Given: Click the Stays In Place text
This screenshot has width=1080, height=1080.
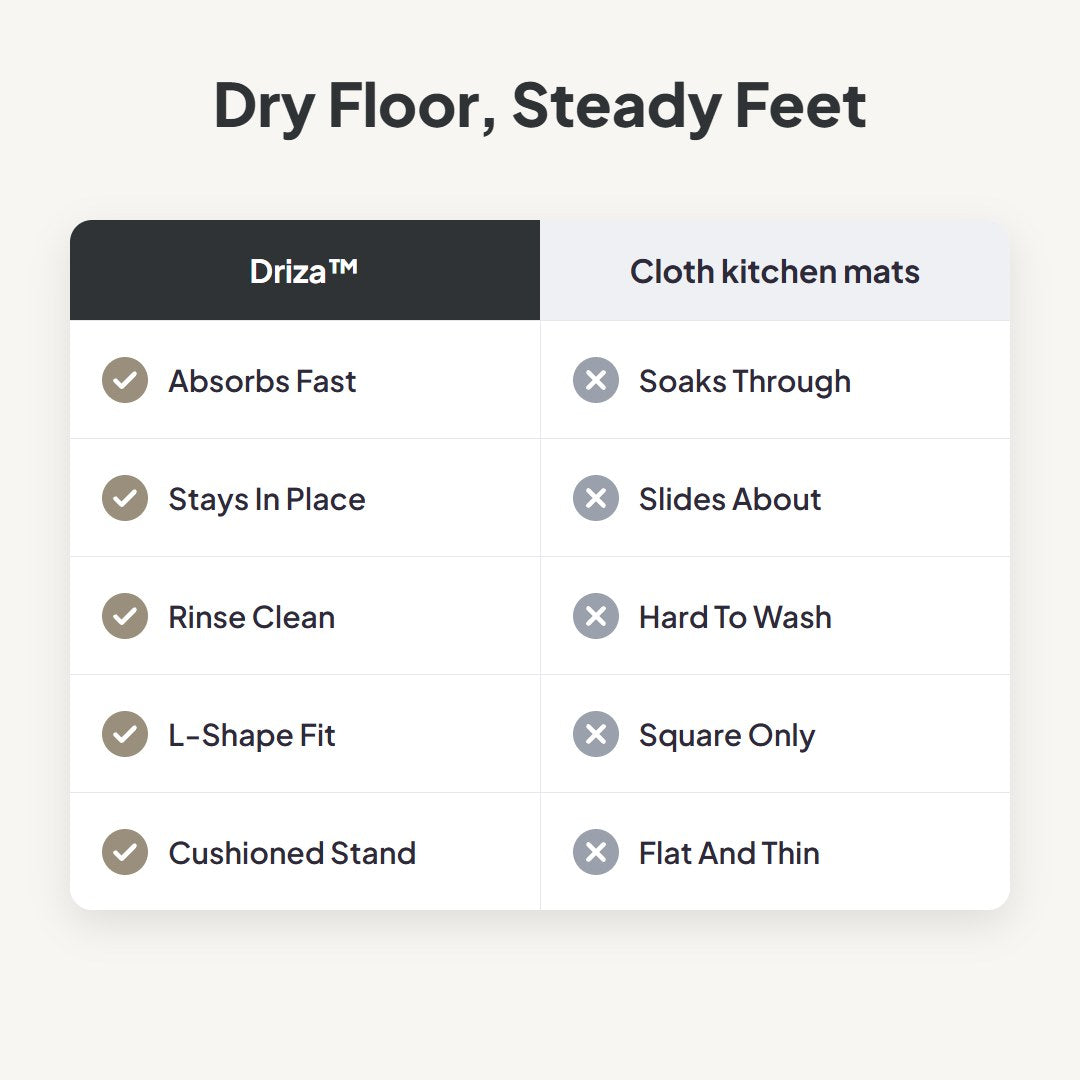Looking at the screenshot, I should tap(267, 499).
